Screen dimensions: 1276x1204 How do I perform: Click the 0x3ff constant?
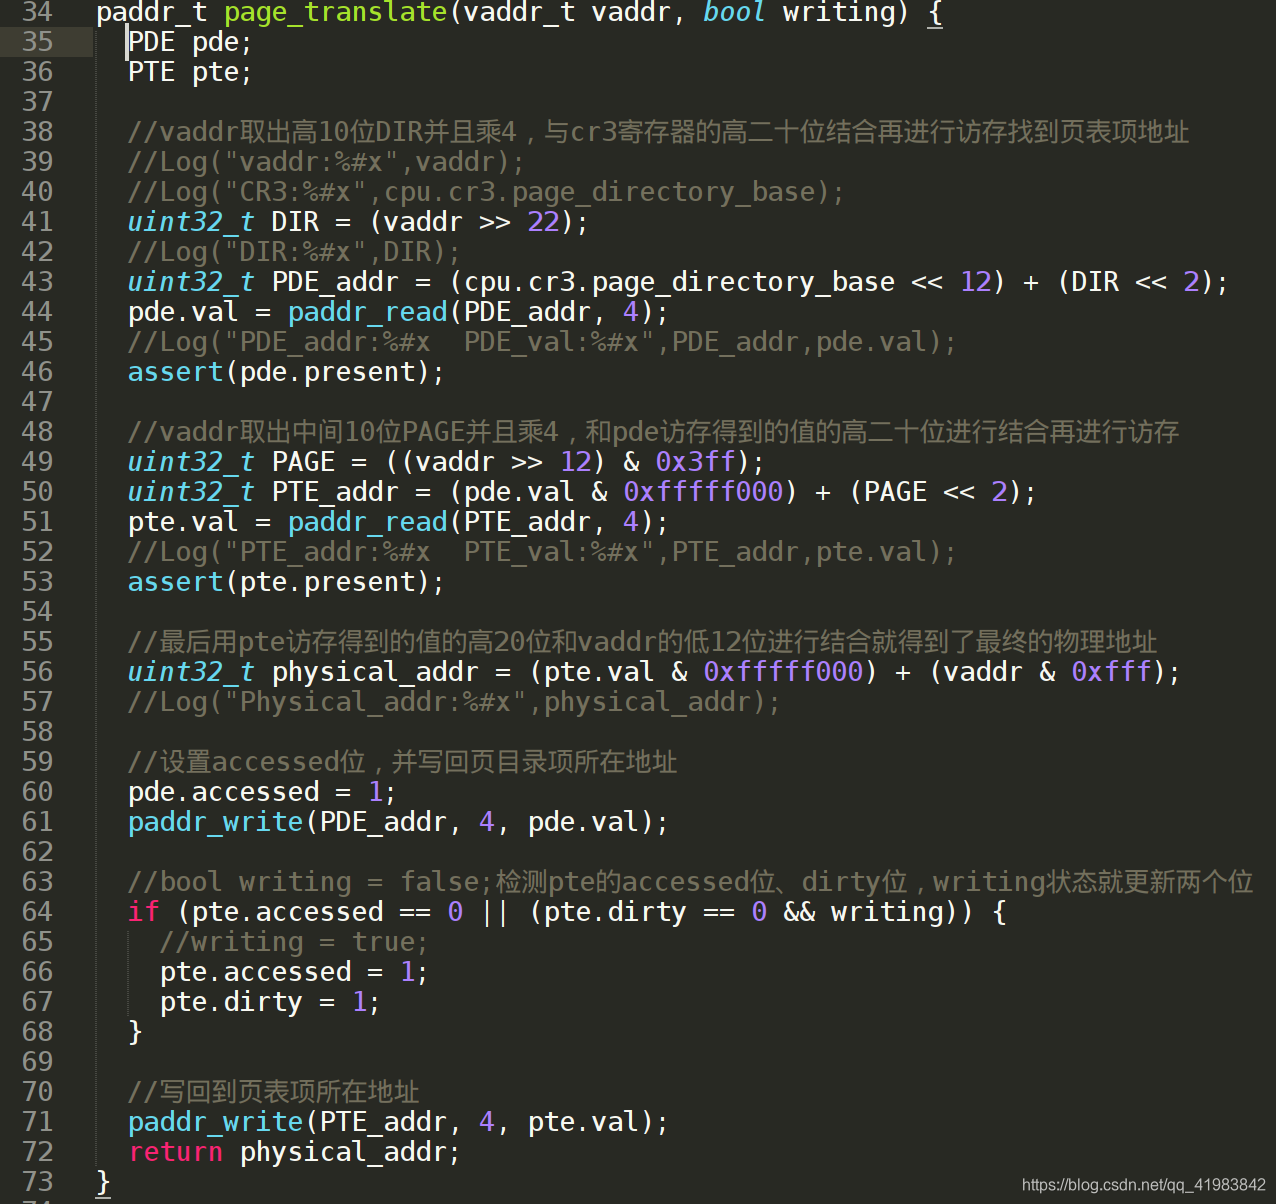[x=695, y=462]
